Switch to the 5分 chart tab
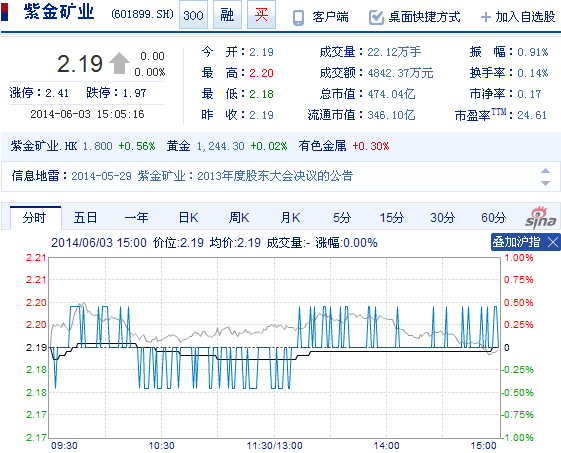This screenshot has height=453, width=561. pos(342,218)
